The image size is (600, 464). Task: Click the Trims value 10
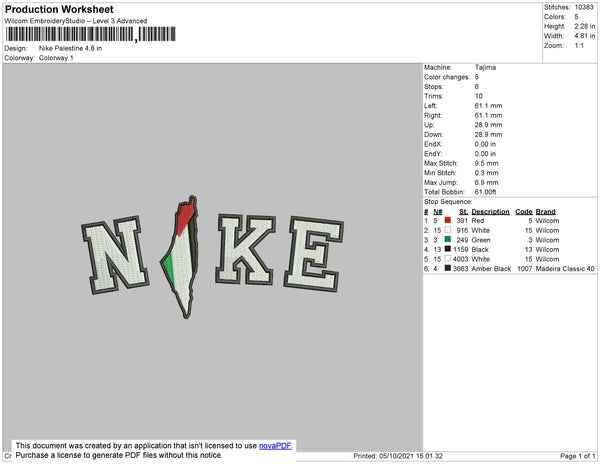click(x=479, y=96)
